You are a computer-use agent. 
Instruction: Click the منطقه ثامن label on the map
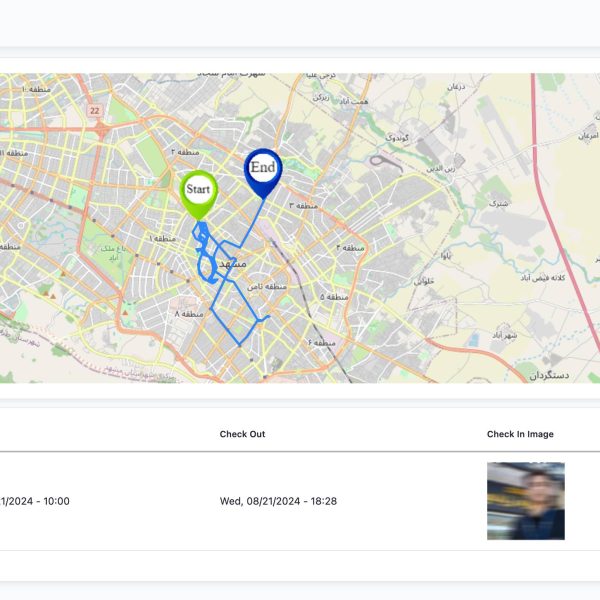click(267, 287)
